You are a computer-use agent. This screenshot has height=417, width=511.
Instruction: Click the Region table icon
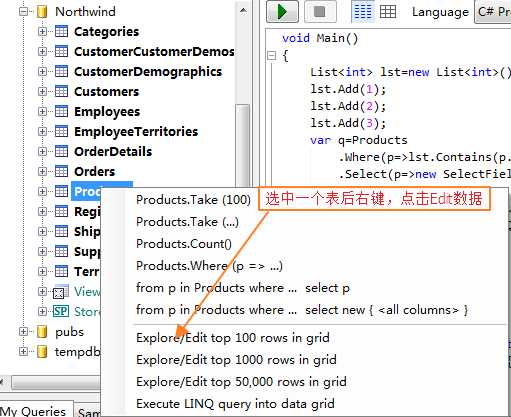[x=61, y=211]
